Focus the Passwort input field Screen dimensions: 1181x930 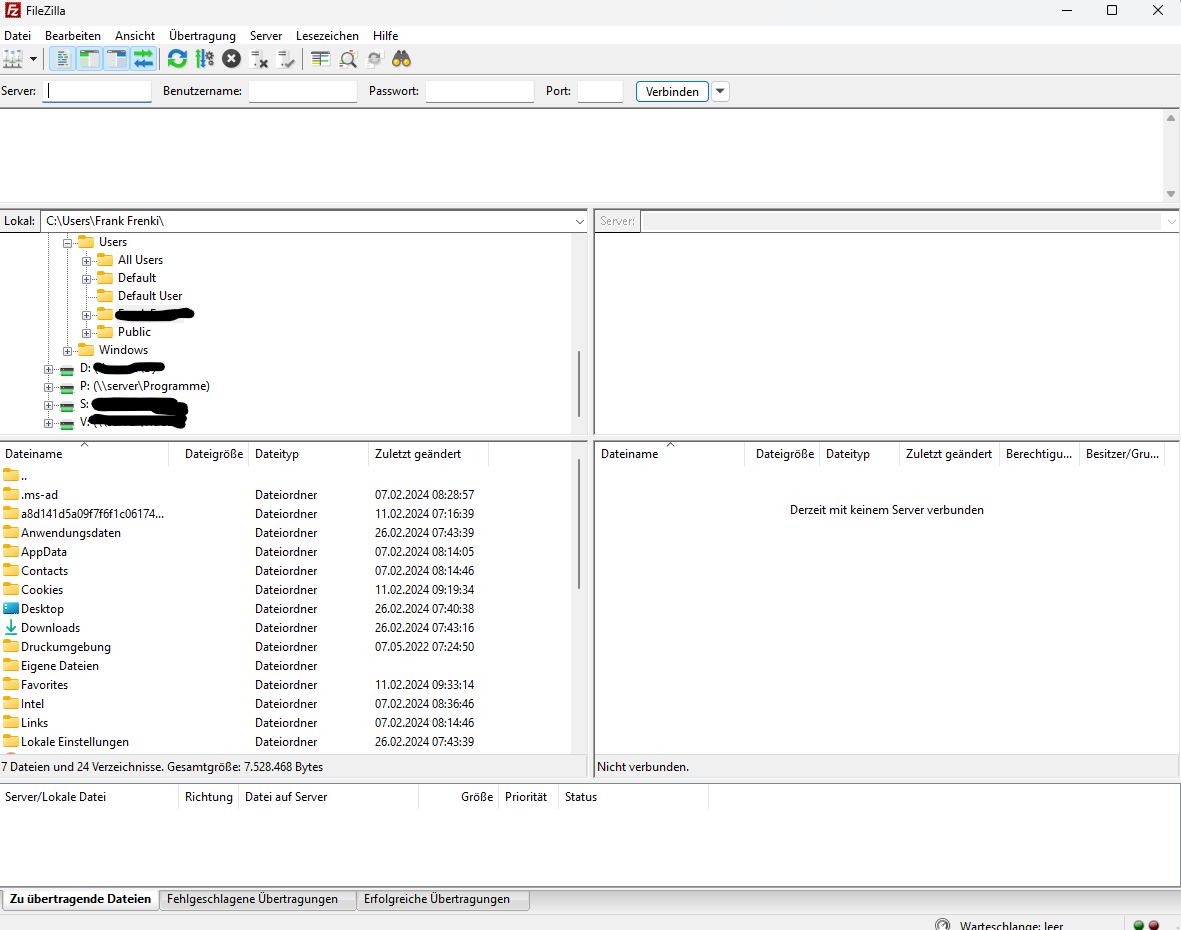click(x=480, y=91)
